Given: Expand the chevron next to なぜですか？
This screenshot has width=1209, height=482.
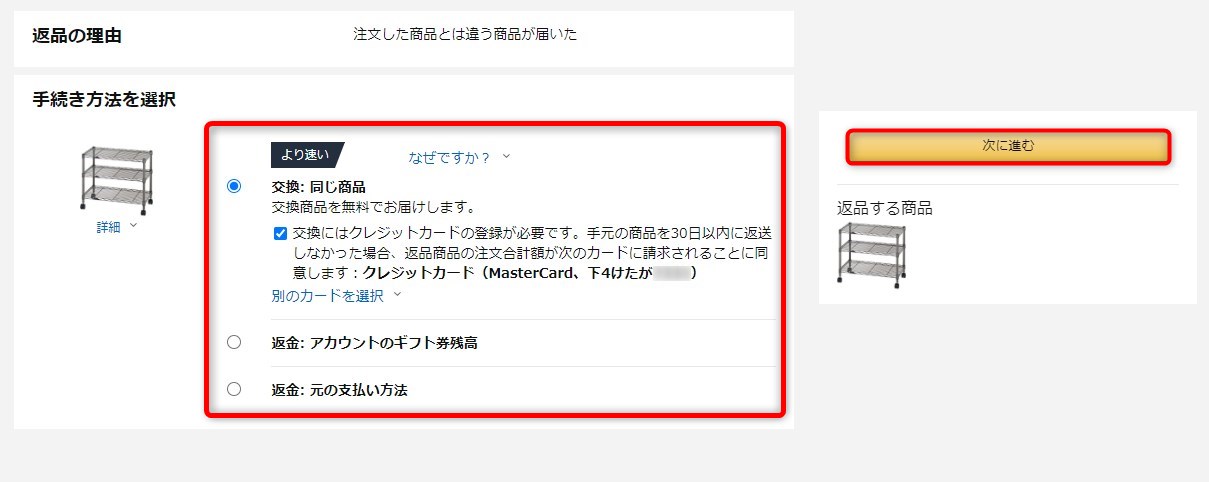Looking at the screenshot, I should (506, 157).
